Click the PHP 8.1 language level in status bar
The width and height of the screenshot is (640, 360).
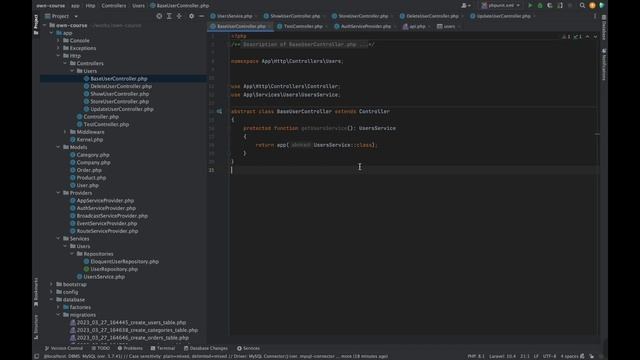click(476, 356)
